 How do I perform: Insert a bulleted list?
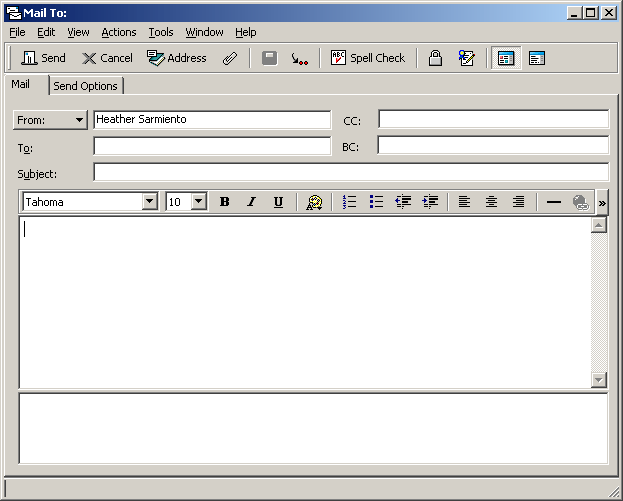(376, 202)
